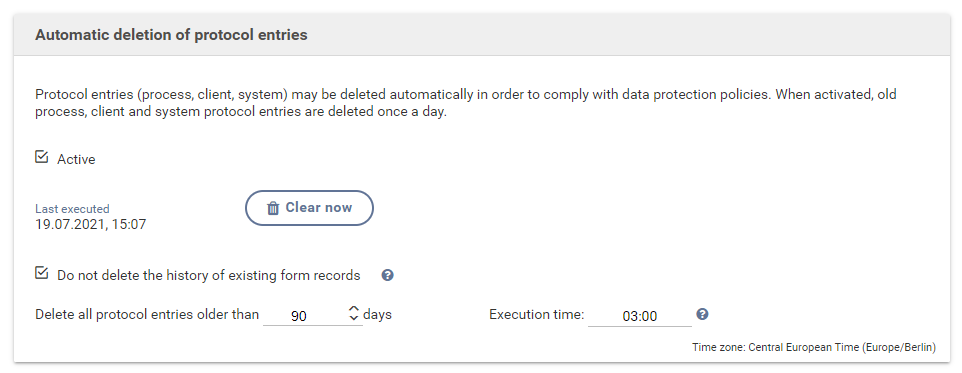Click the 'days' unit label
The width and height of the screenshot is (962, 373).
[377, 315]
